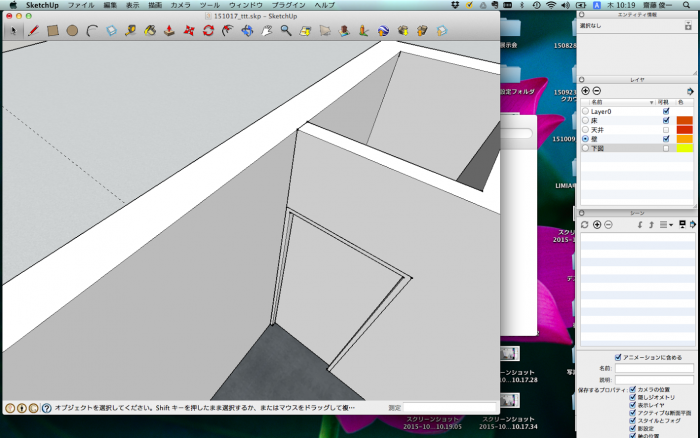
Task: Pick the Pencil line tool
Action: click(x=32, y=31)
